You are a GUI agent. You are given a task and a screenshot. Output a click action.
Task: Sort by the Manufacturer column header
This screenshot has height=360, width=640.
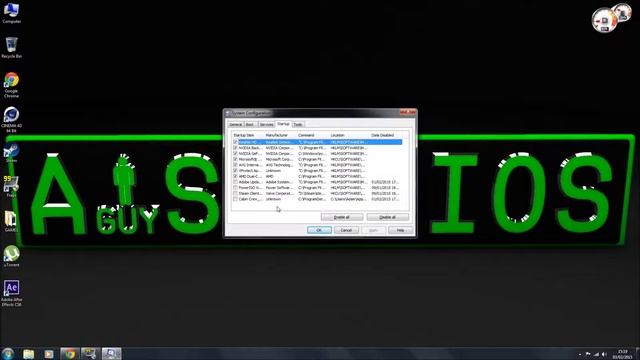pos(280,135)
